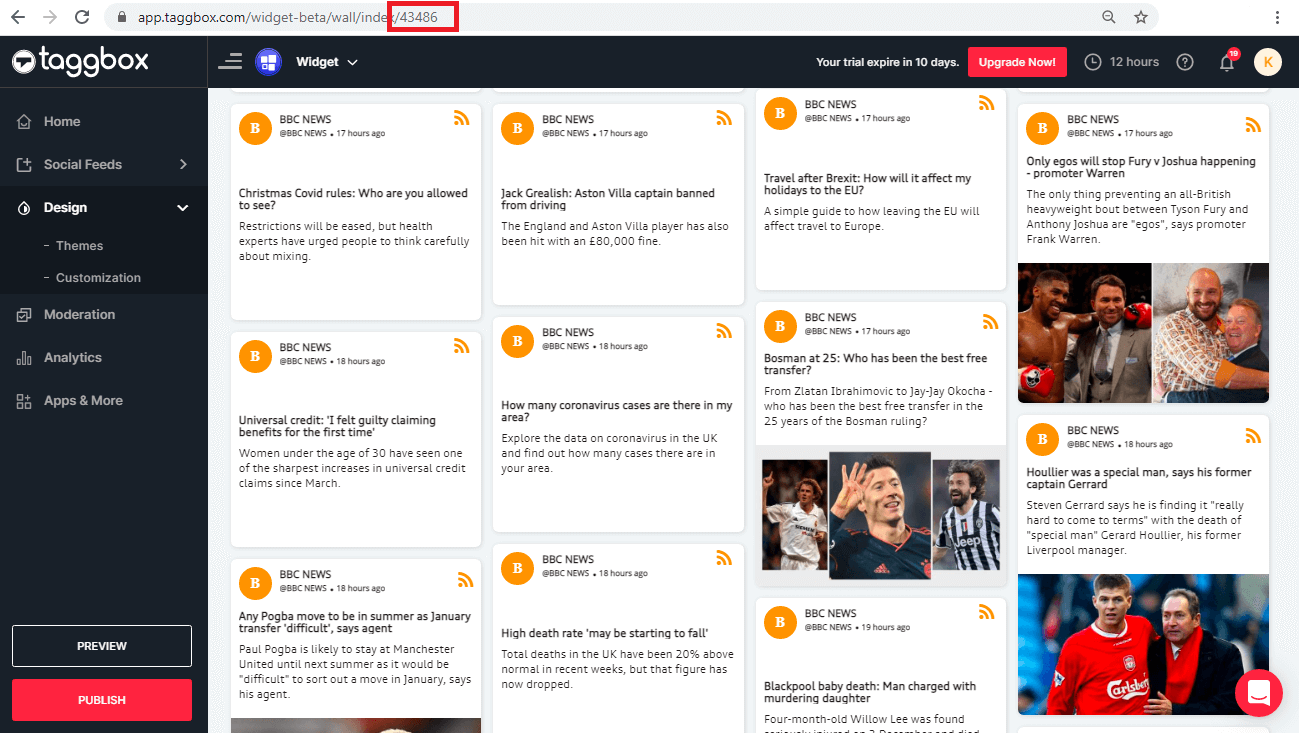Click the PREVIEW button
1299x733 pixels.
tap(102, 646)
